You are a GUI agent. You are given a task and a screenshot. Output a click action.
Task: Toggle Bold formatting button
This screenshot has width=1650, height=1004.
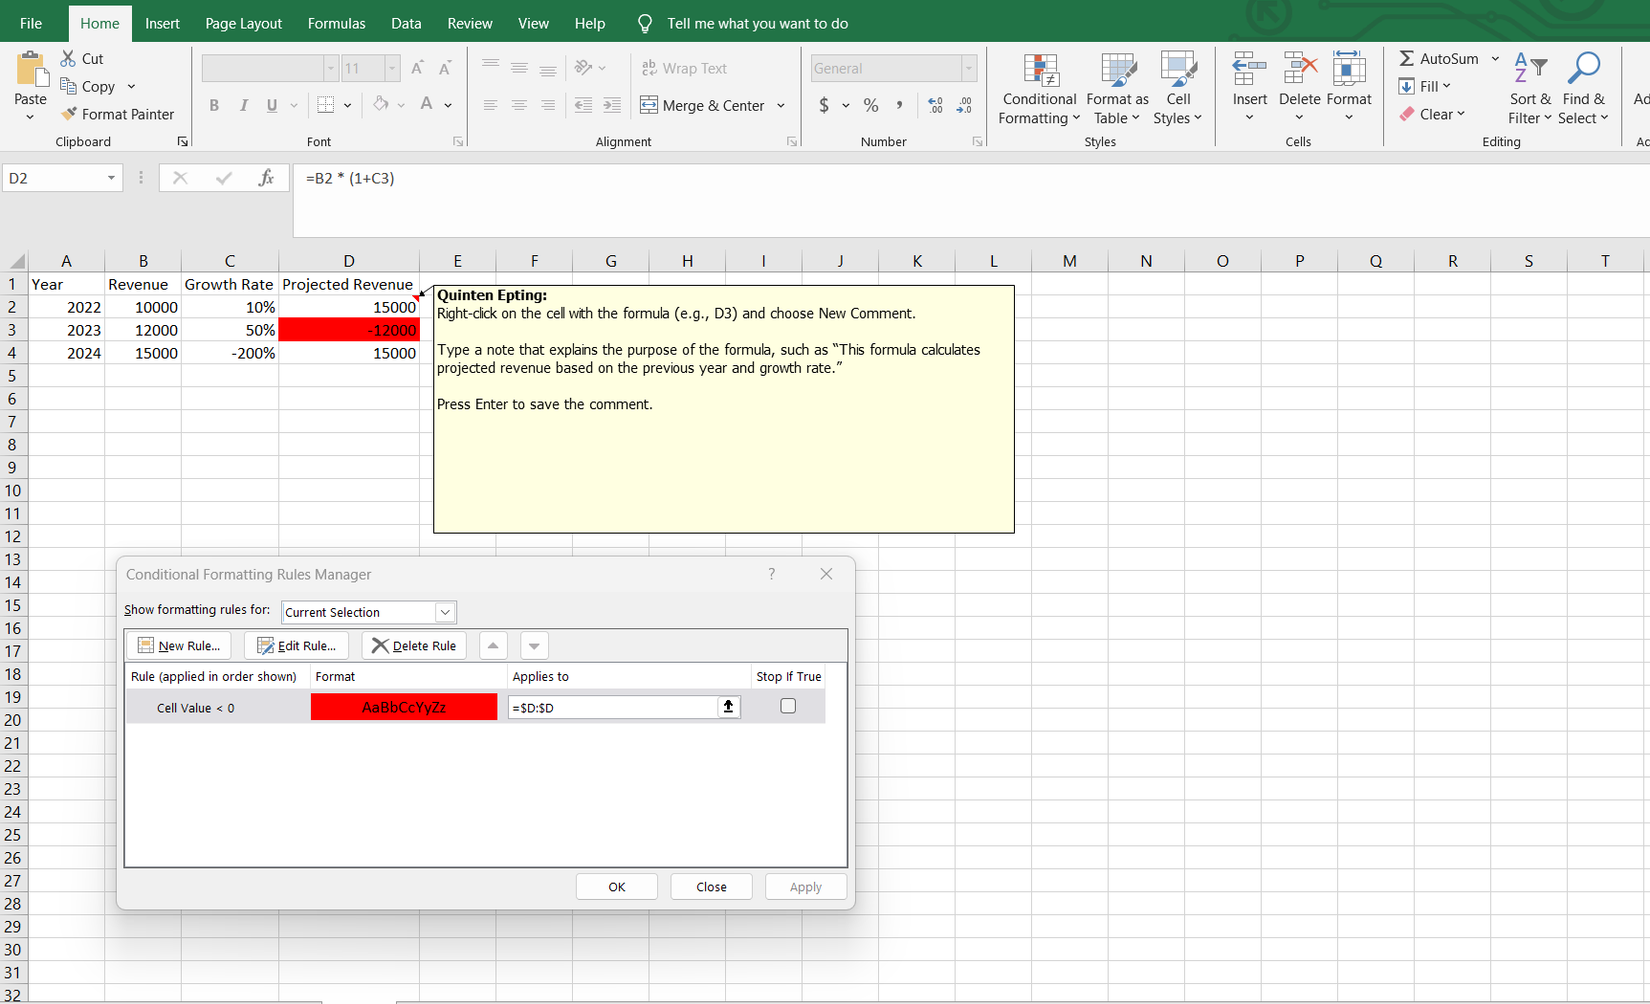214,105
